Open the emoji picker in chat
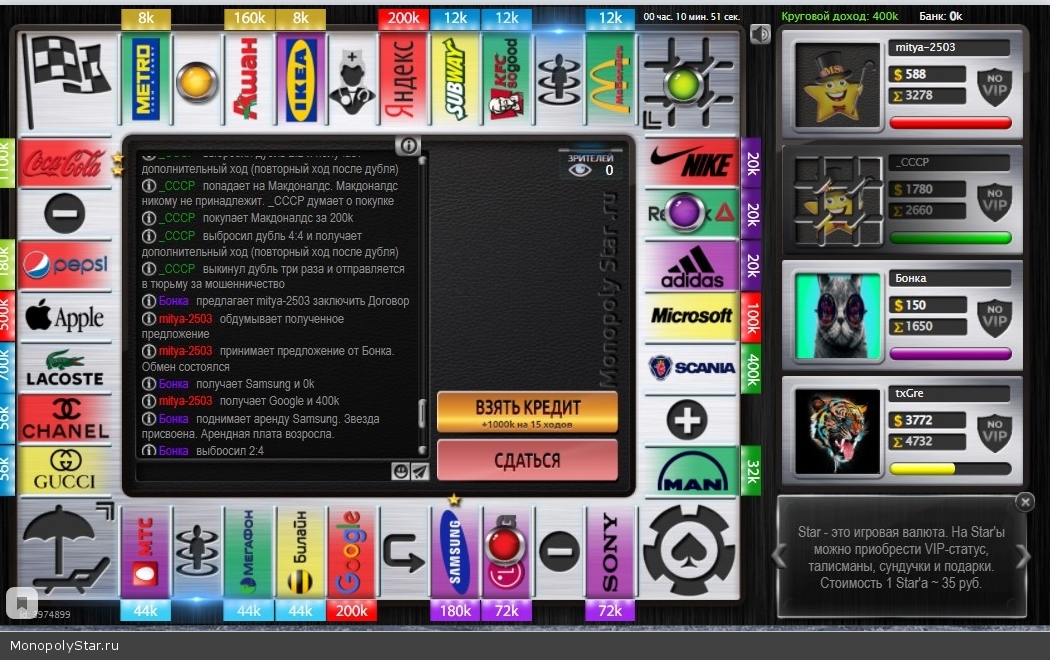 [400, 471]
